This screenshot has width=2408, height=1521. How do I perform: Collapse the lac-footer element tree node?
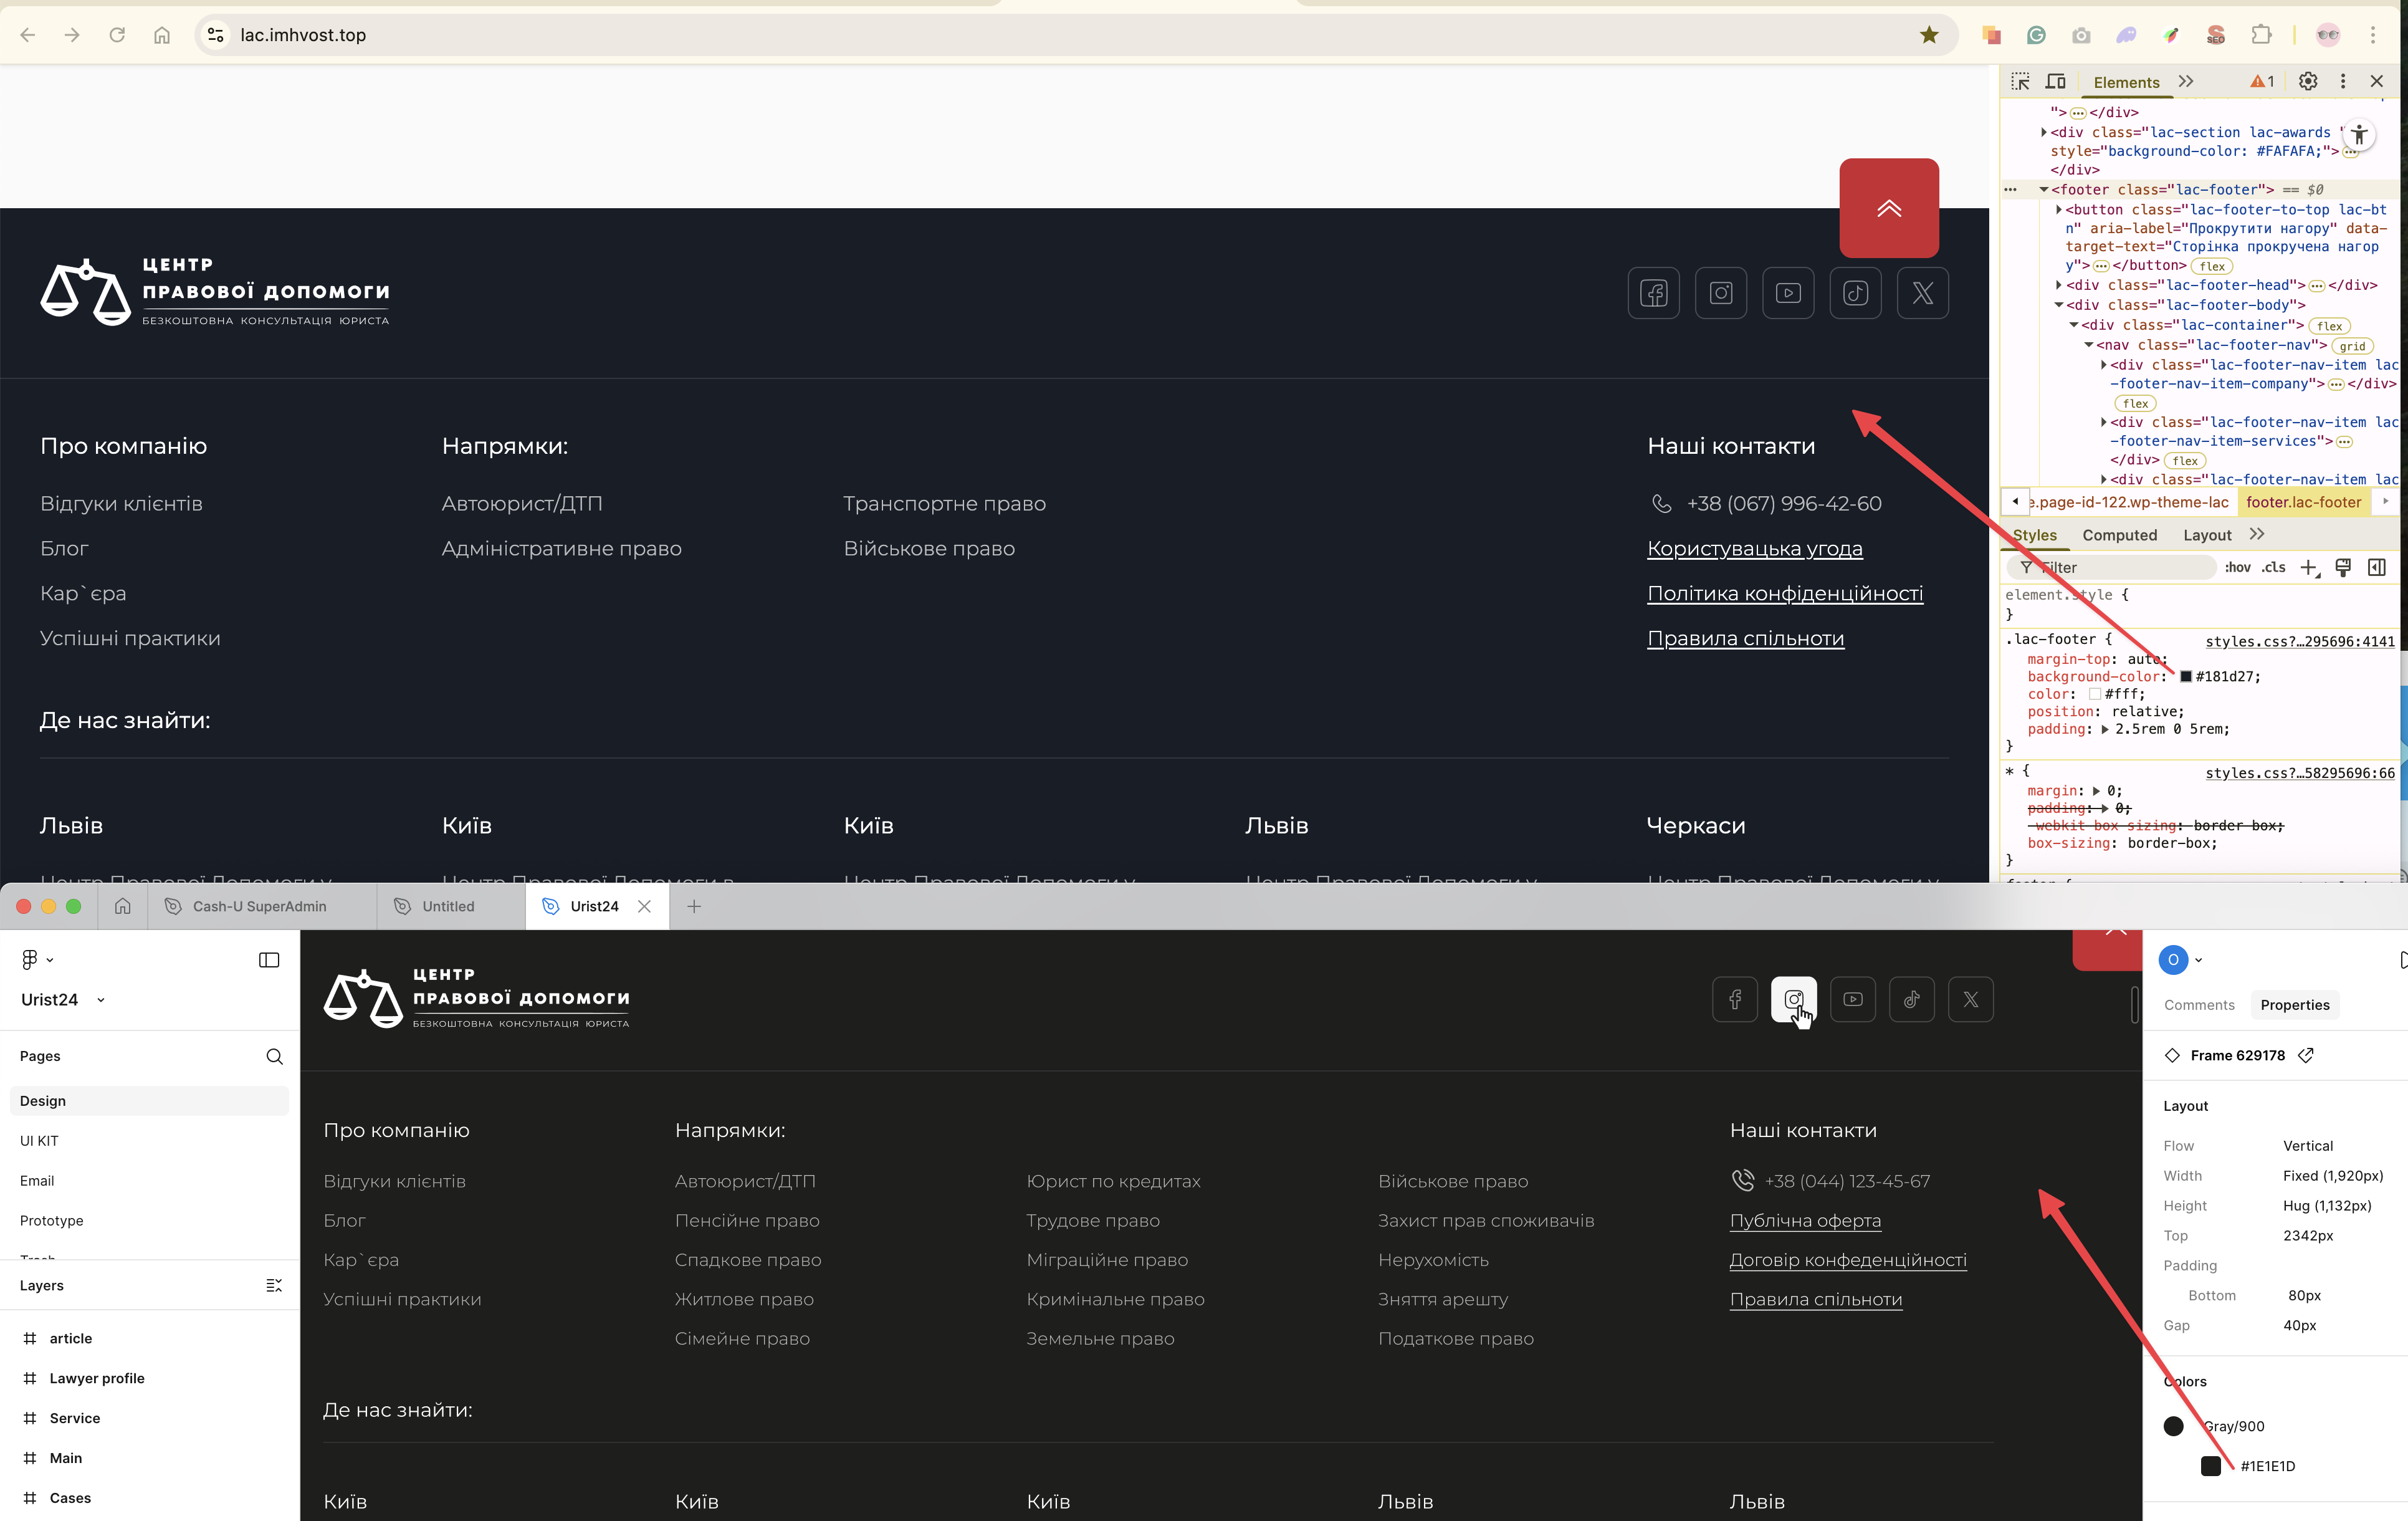[x=2044, y=189]
